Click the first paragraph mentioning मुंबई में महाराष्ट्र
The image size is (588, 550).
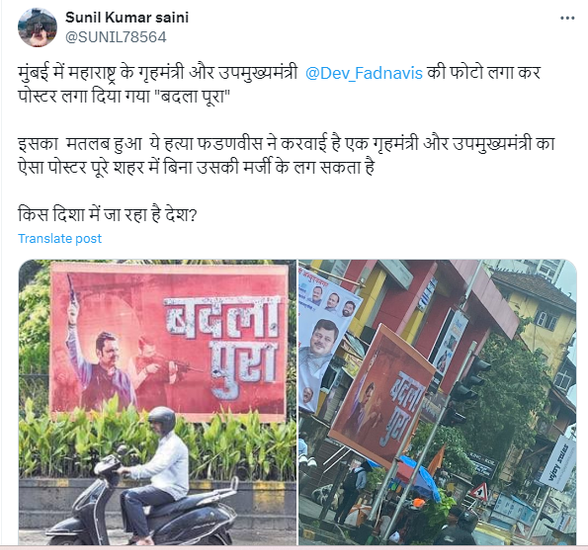279,84
